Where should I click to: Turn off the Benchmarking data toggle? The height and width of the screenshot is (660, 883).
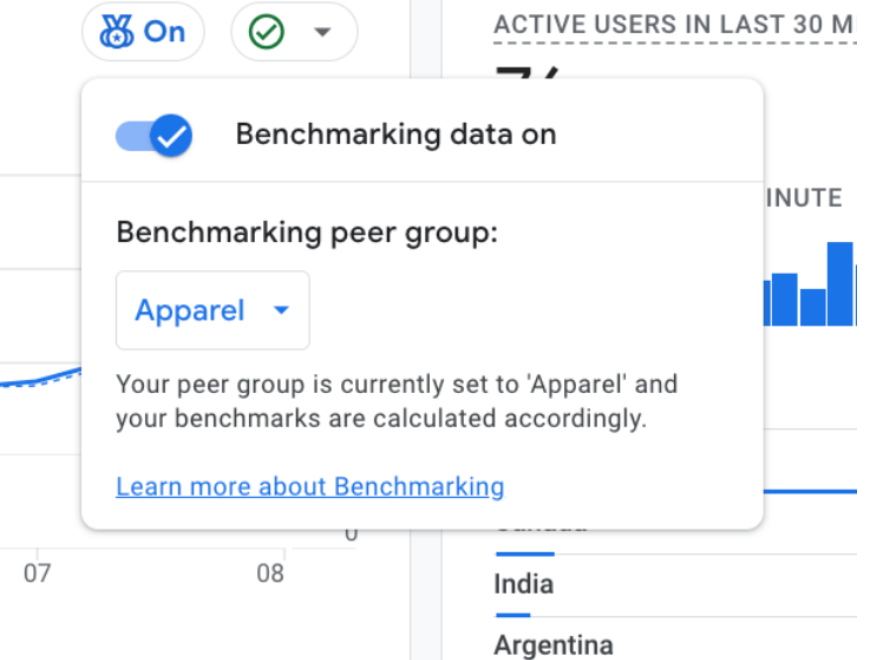[154, 136]
